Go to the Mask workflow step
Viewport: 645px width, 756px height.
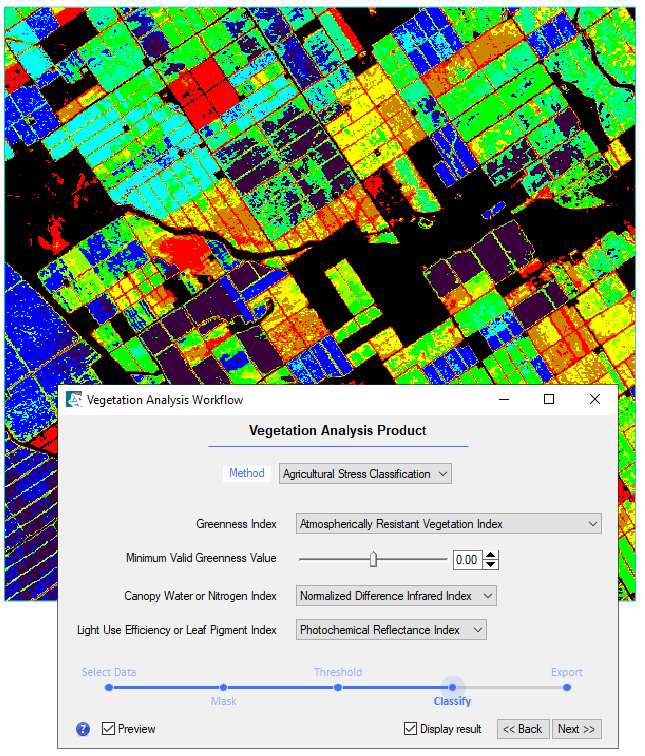pyautogui.click(x=223, y=687)
